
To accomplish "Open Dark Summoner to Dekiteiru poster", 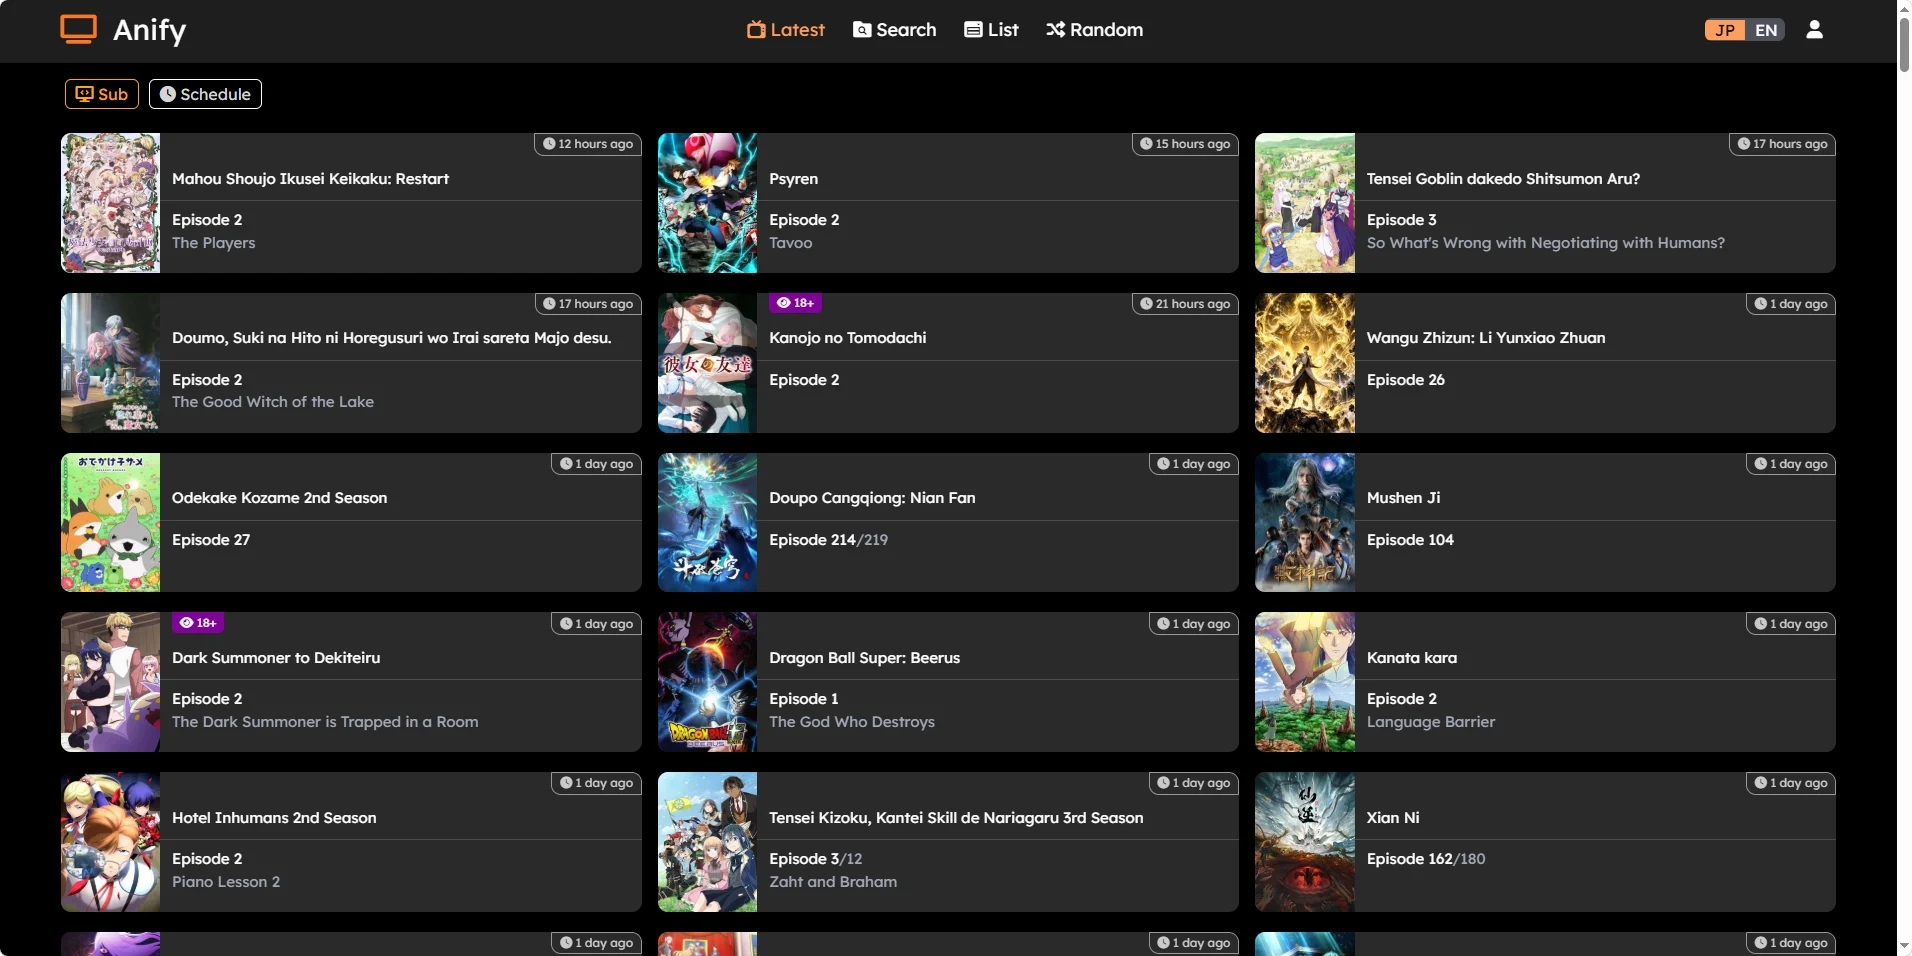I will pyautogui.click(x=110, y=682).
